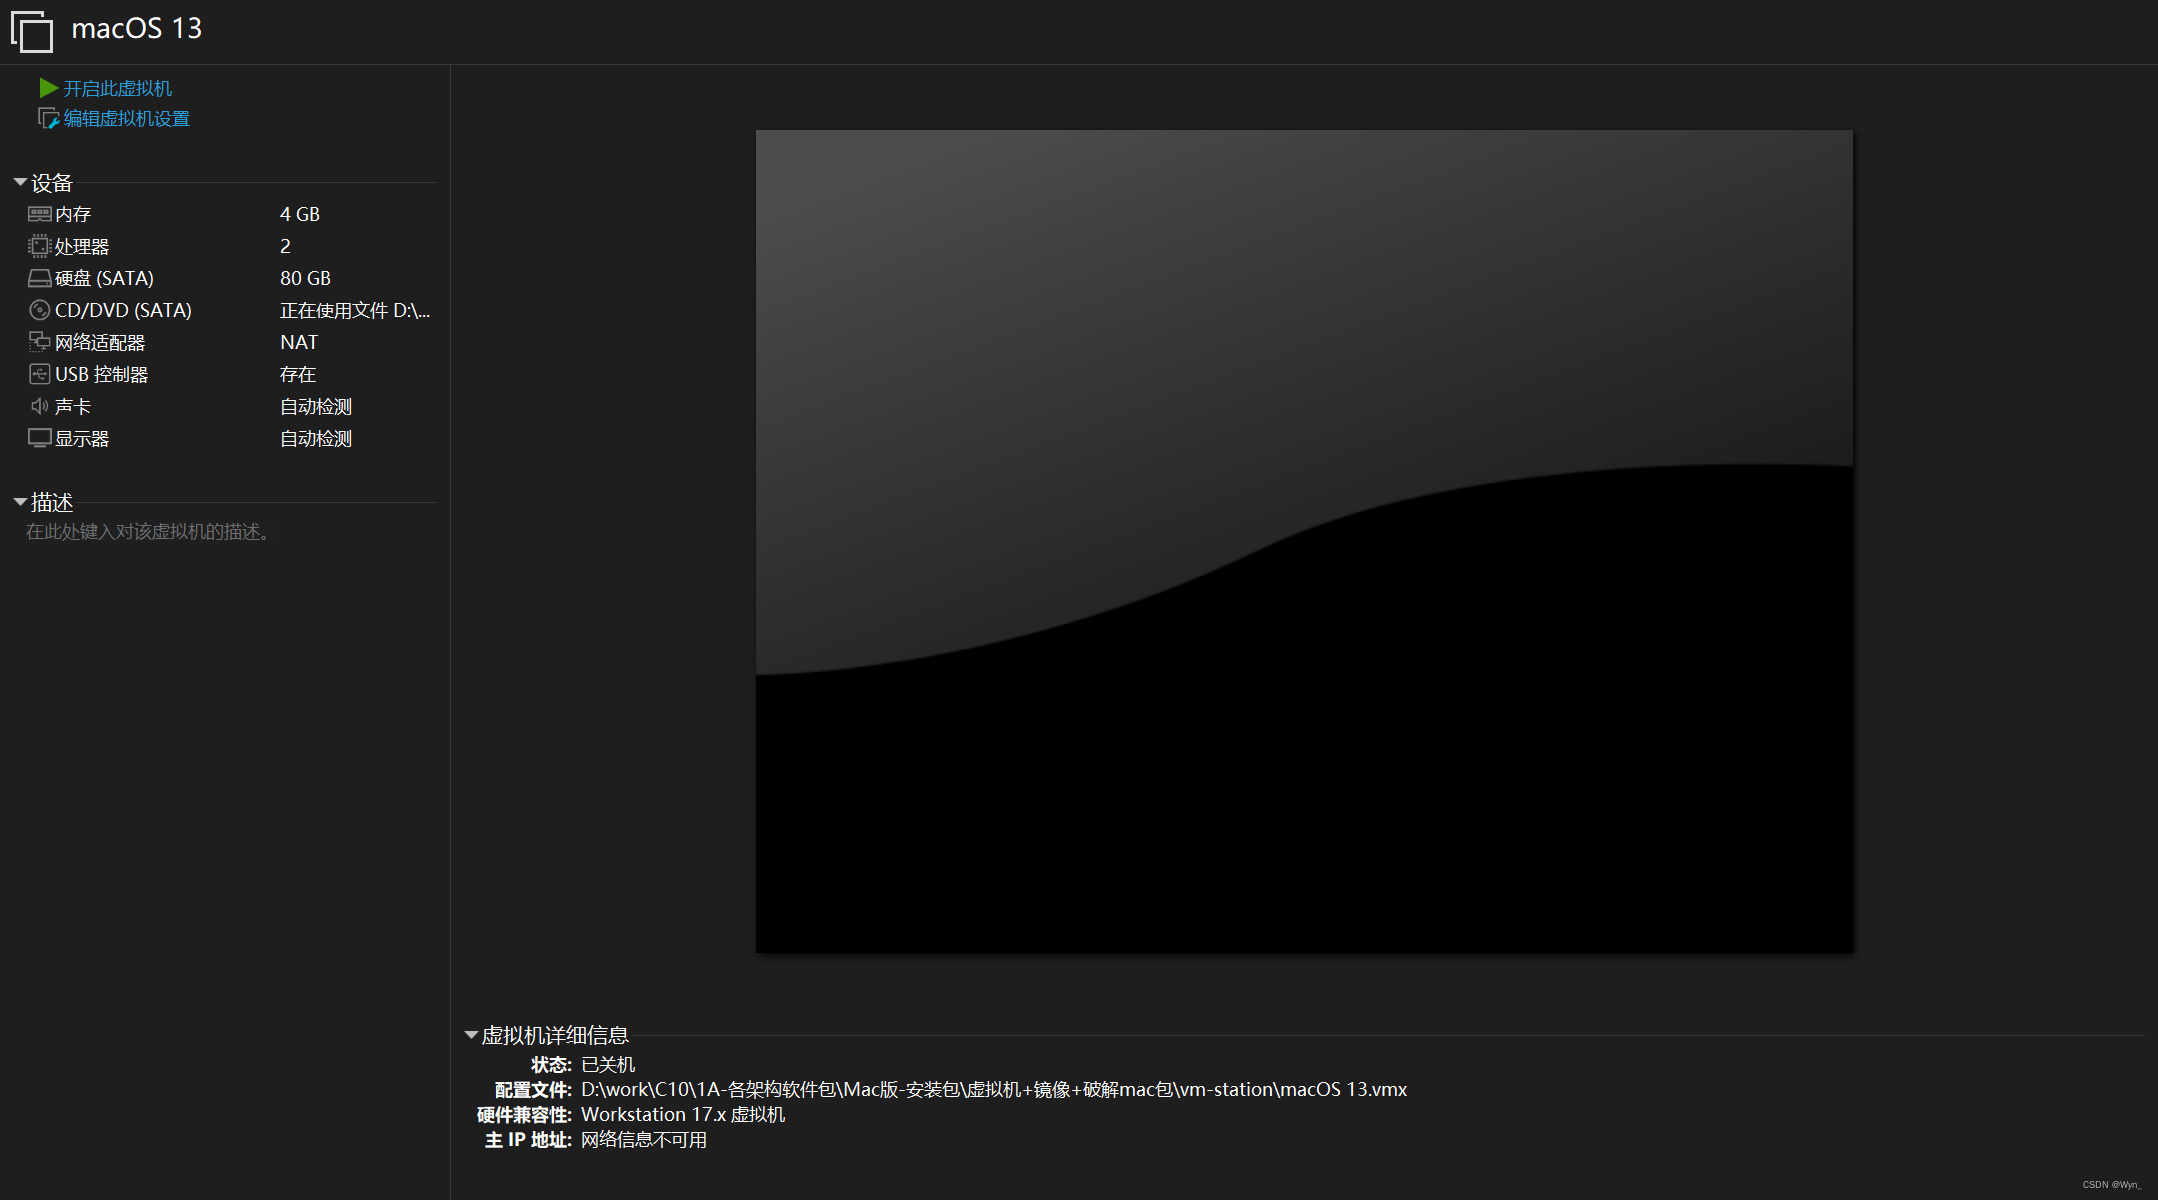Screen dimensions: 2158x1200
Task: Click the display (显示器) monitor icon
Action: tap(39, 438)
